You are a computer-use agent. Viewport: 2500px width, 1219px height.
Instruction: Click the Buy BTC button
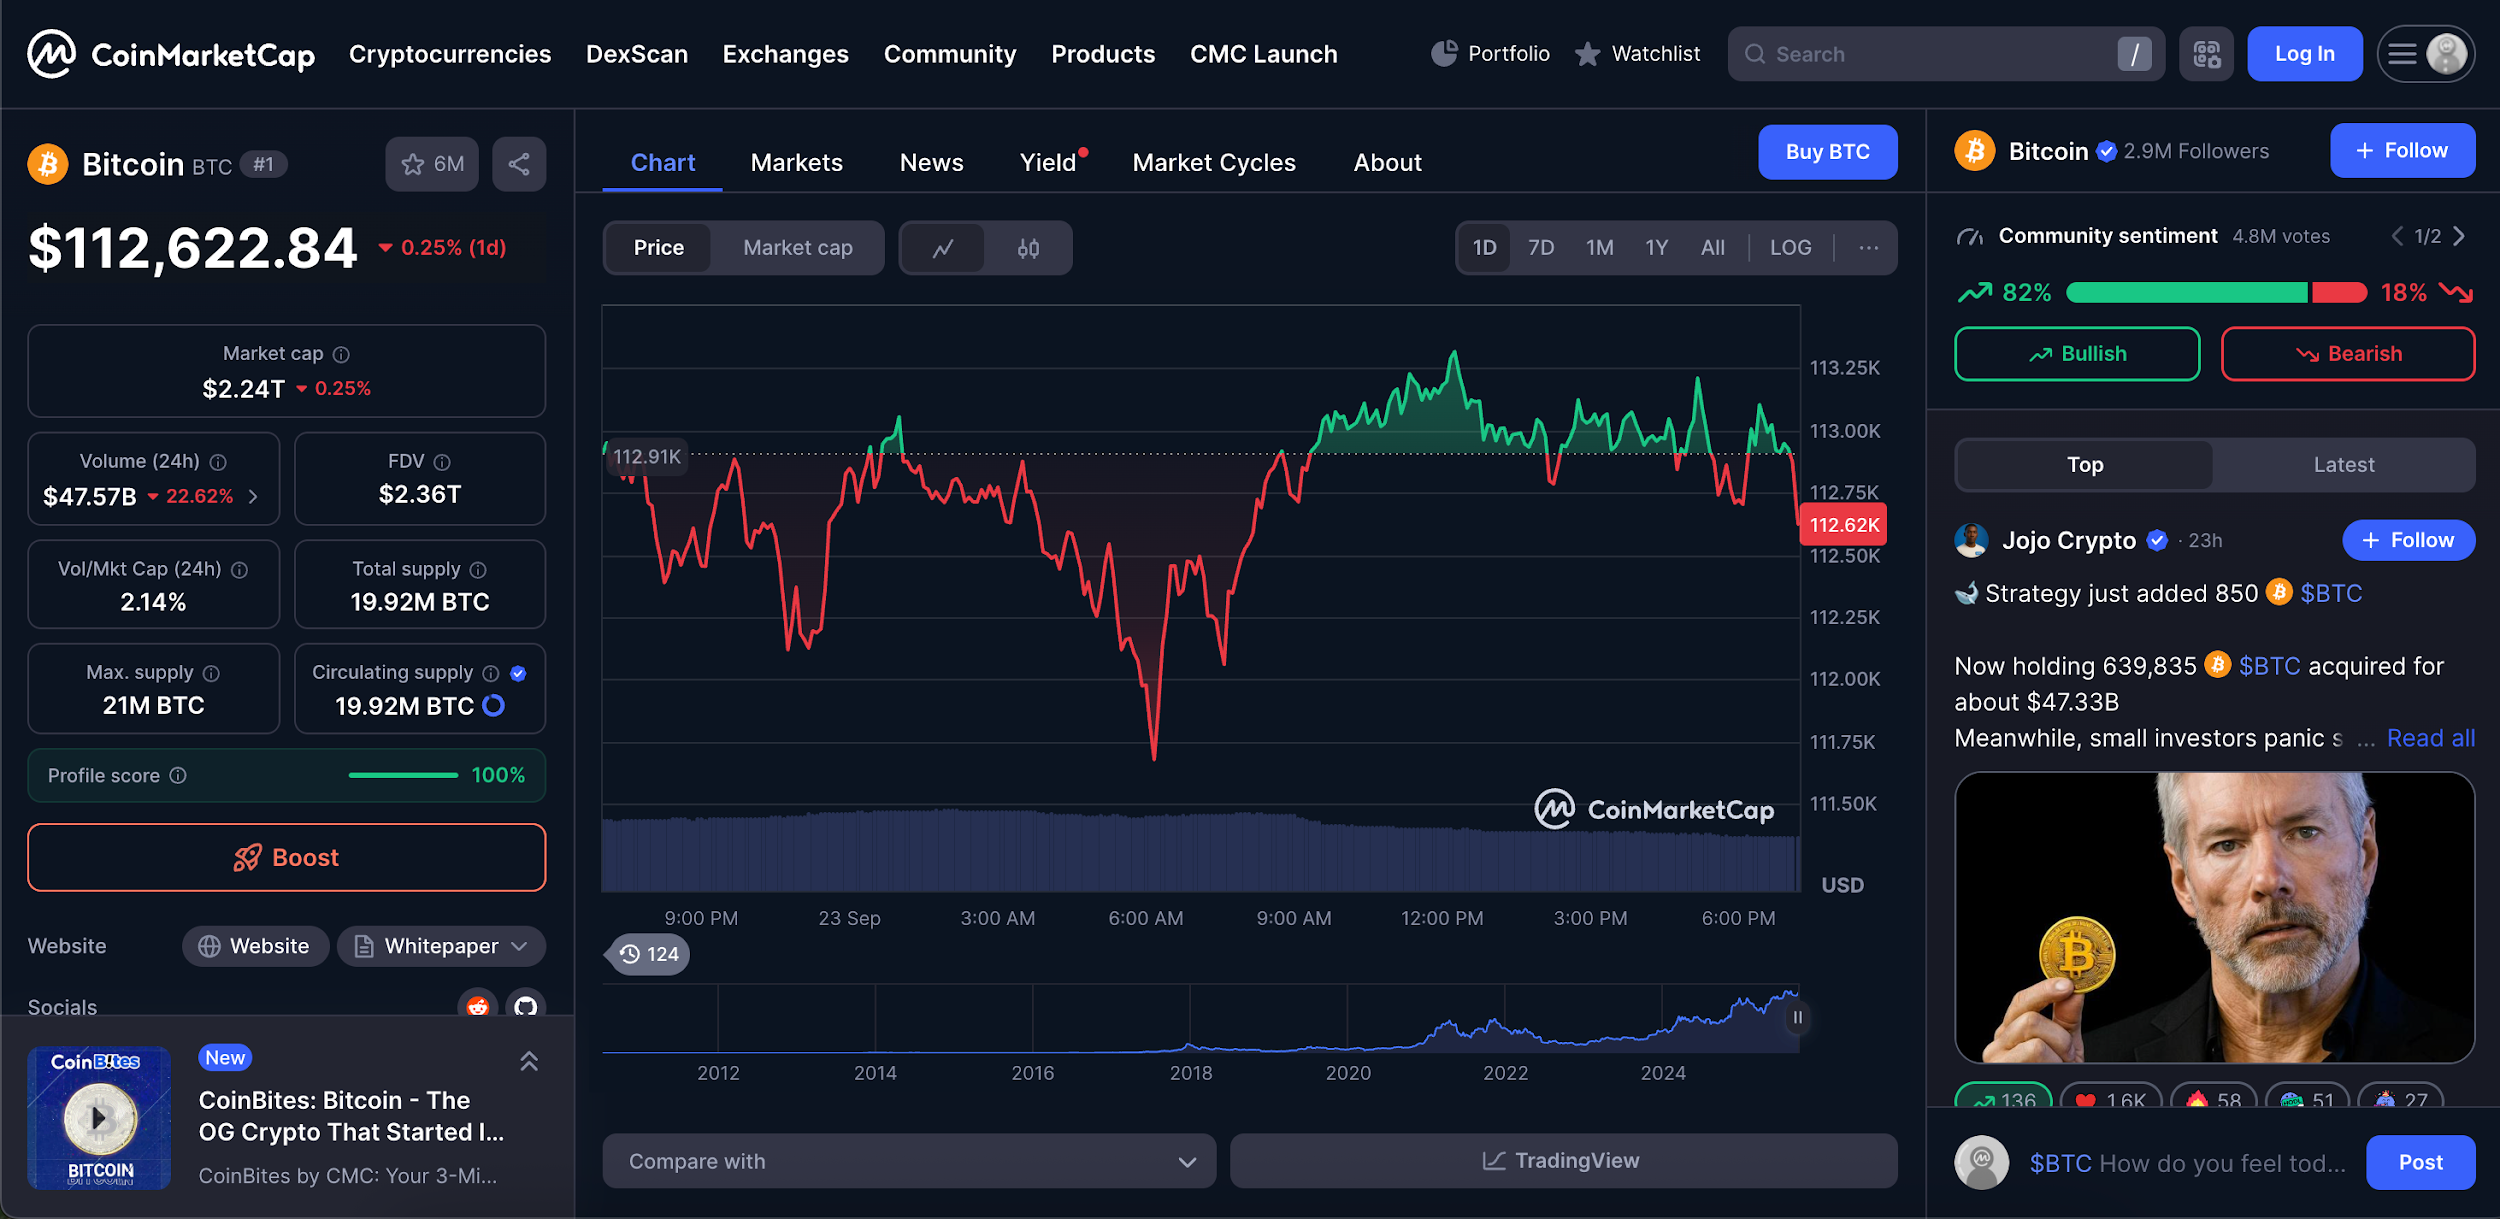1827,152
